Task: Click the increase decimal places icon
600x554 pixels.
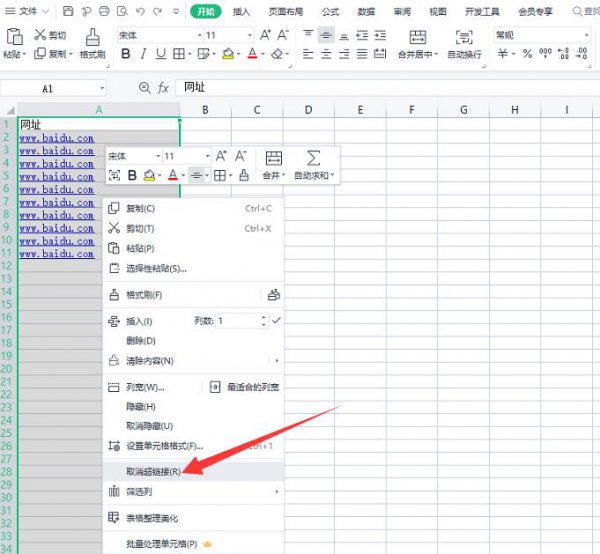Action: 563,54
